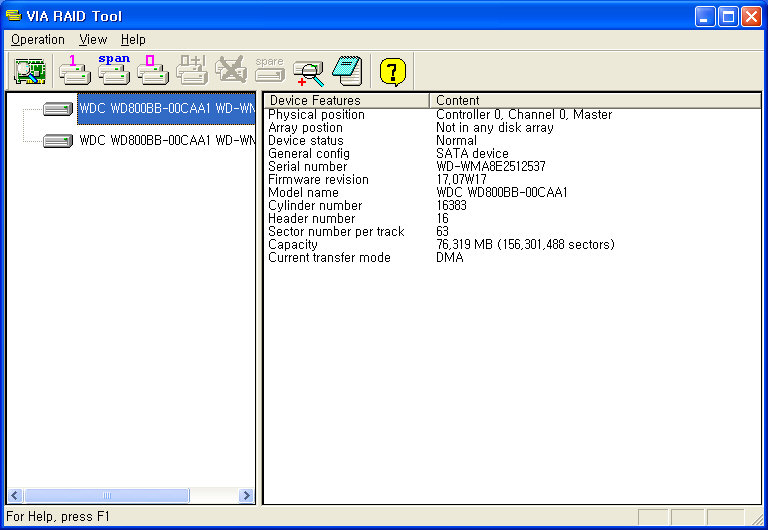Click the RAID 0+1 array icon
This screenshot has height=530, width=768.
click(192, 71)
